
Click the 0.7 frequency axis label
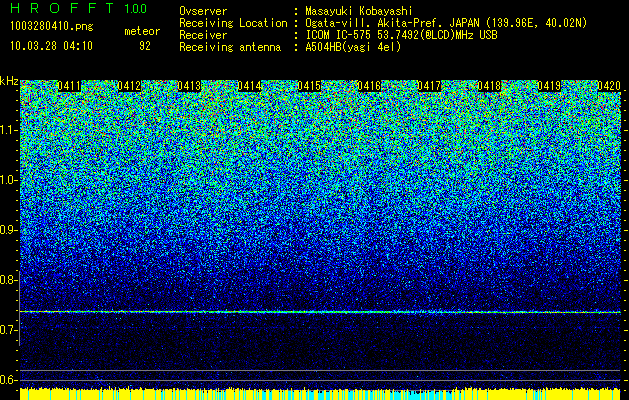click(8, 330)
